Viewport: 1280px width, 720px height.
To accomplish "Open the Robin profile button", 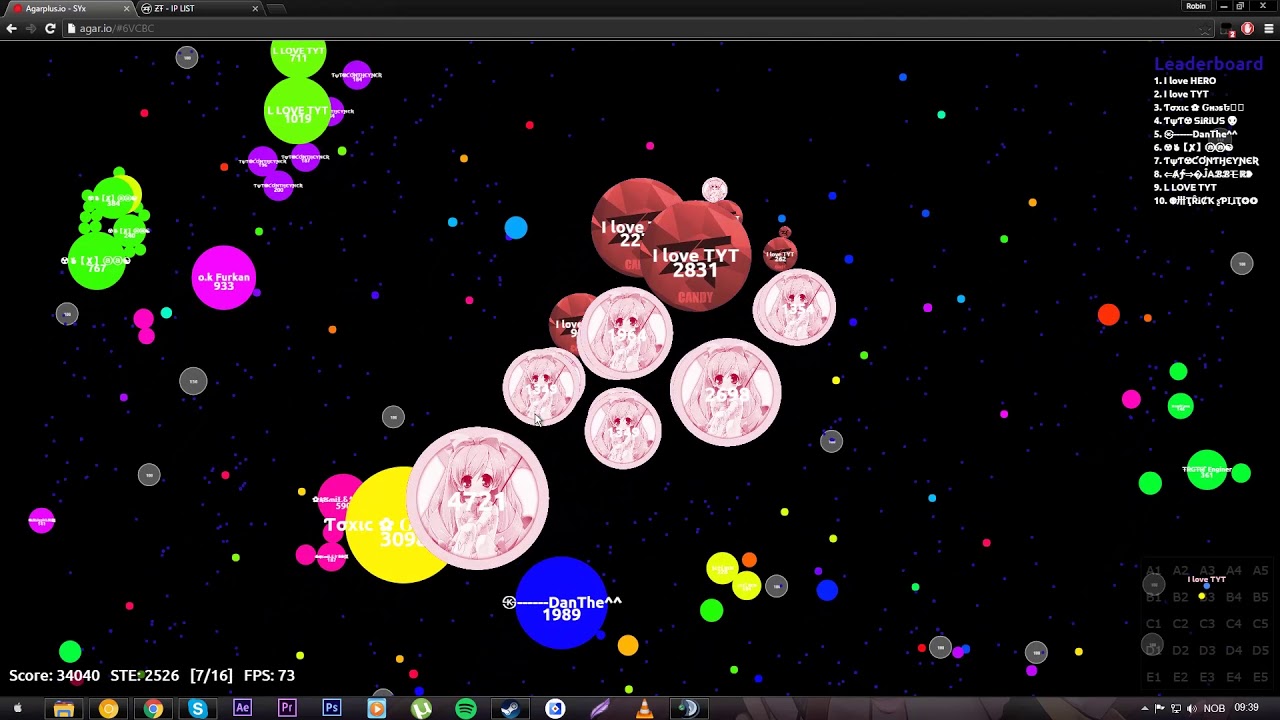I will [1196, 6].
